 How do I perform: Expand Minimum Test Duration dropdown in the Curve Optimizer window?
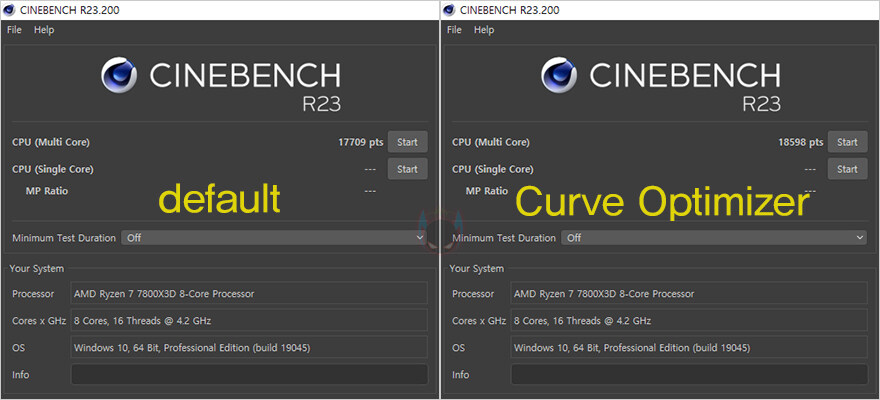click(x=714, y=238)
